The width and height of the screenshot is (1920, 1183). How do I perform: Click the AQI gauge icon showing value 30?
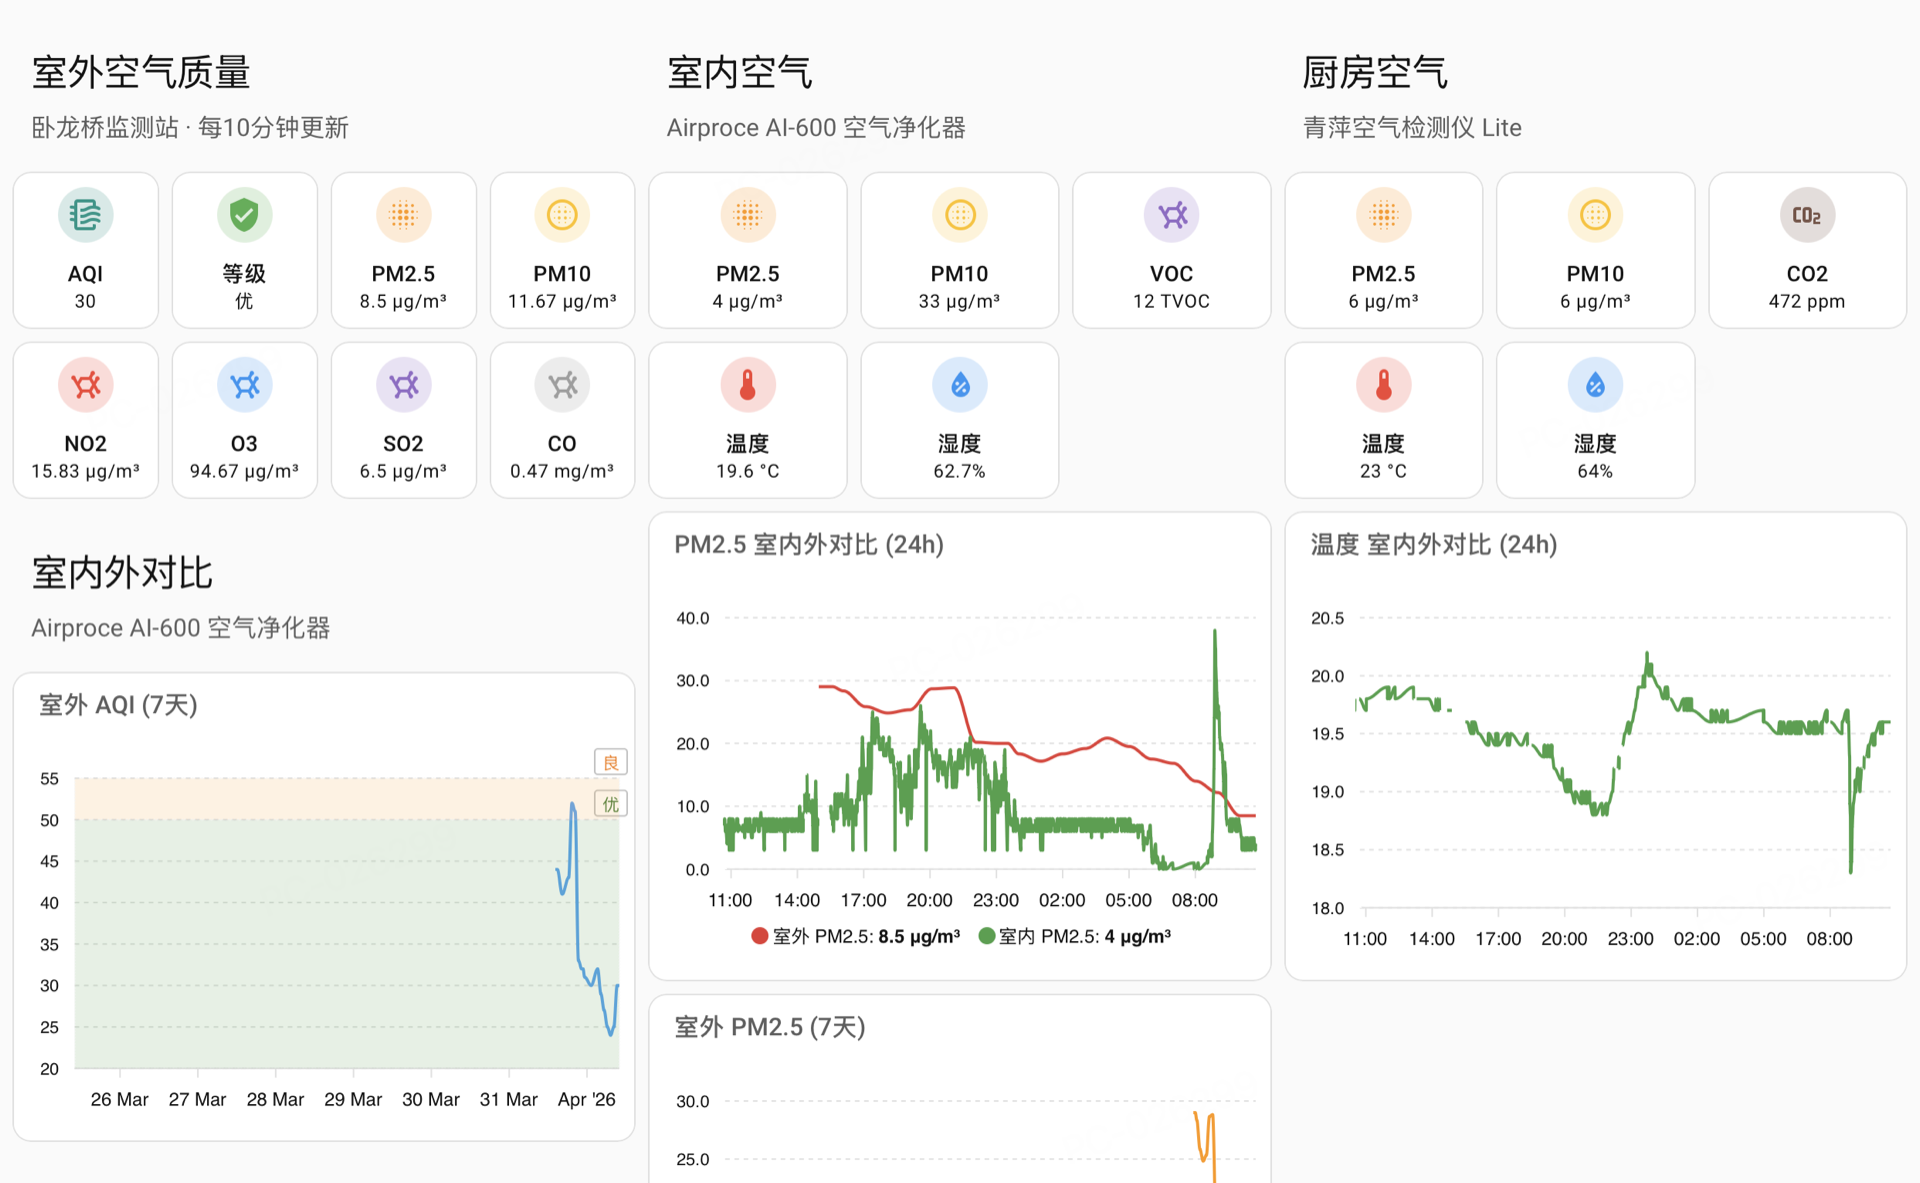85,214
